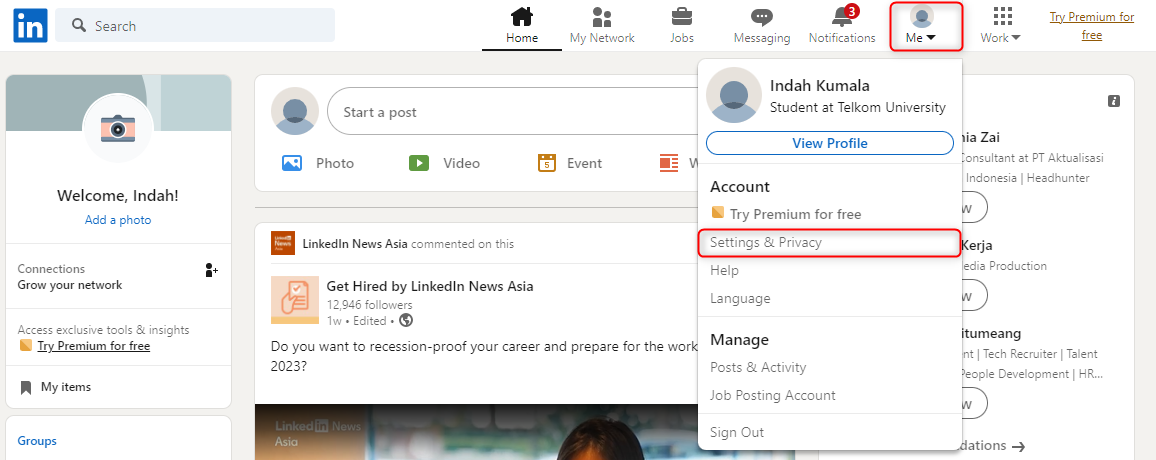Image resolution: width=1156 pixels, height=460 pixels.
Task: Open Posts & Activity
Action: (758, 367)
